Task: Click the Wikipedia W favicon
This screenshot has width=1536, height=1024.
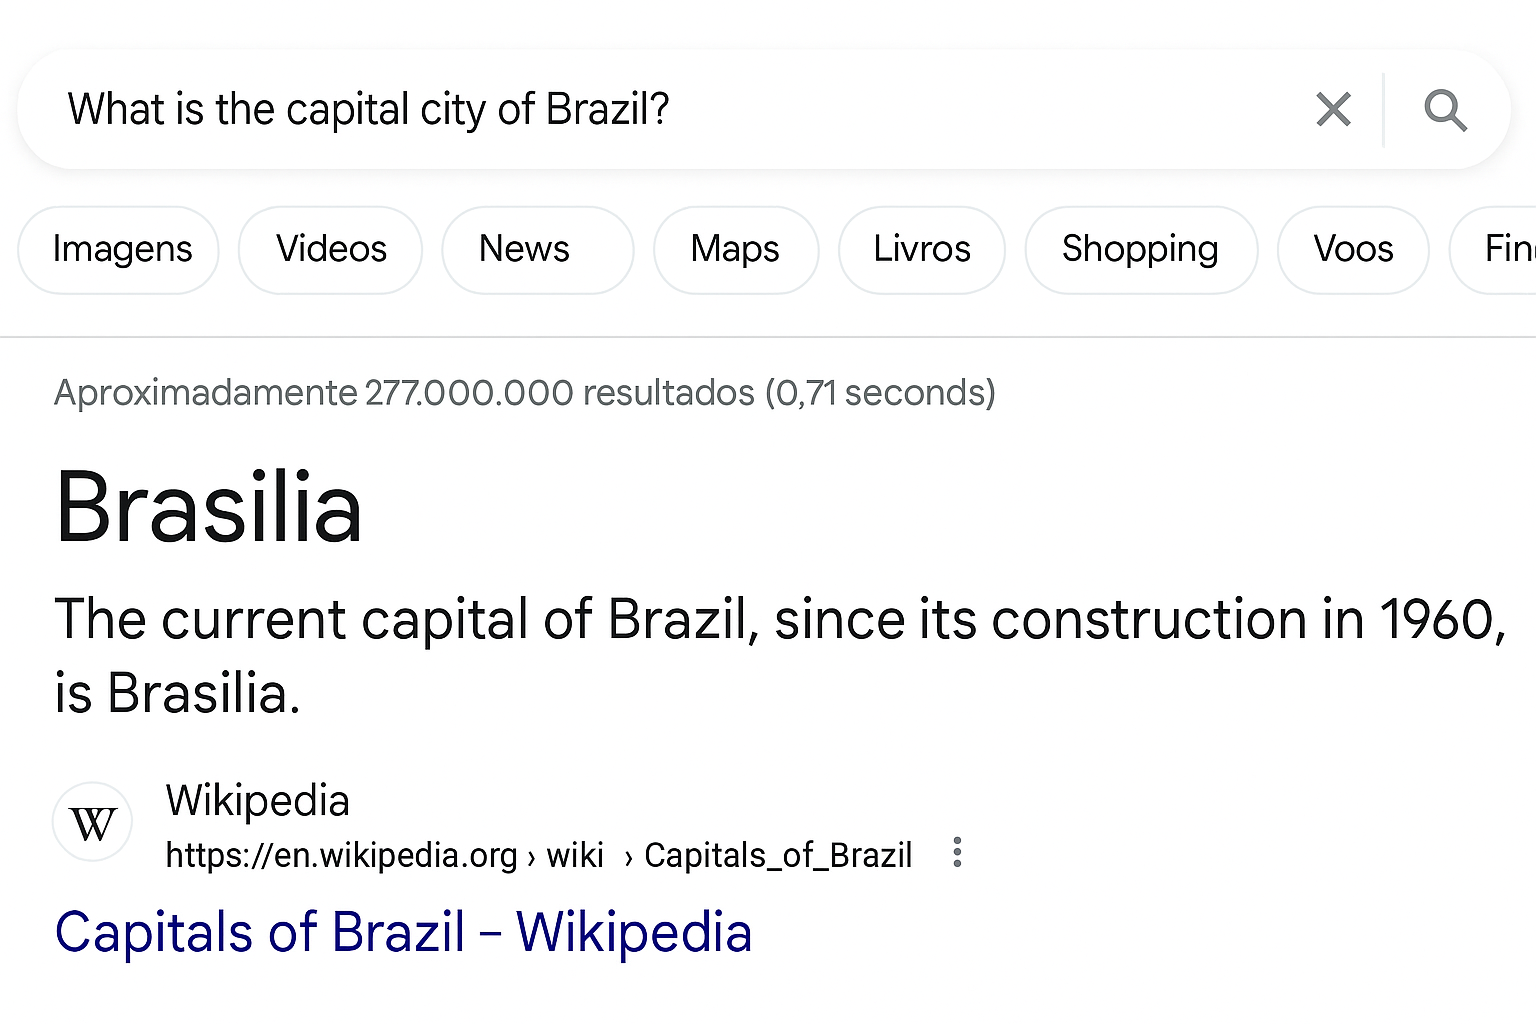Action: click(93, 823)
